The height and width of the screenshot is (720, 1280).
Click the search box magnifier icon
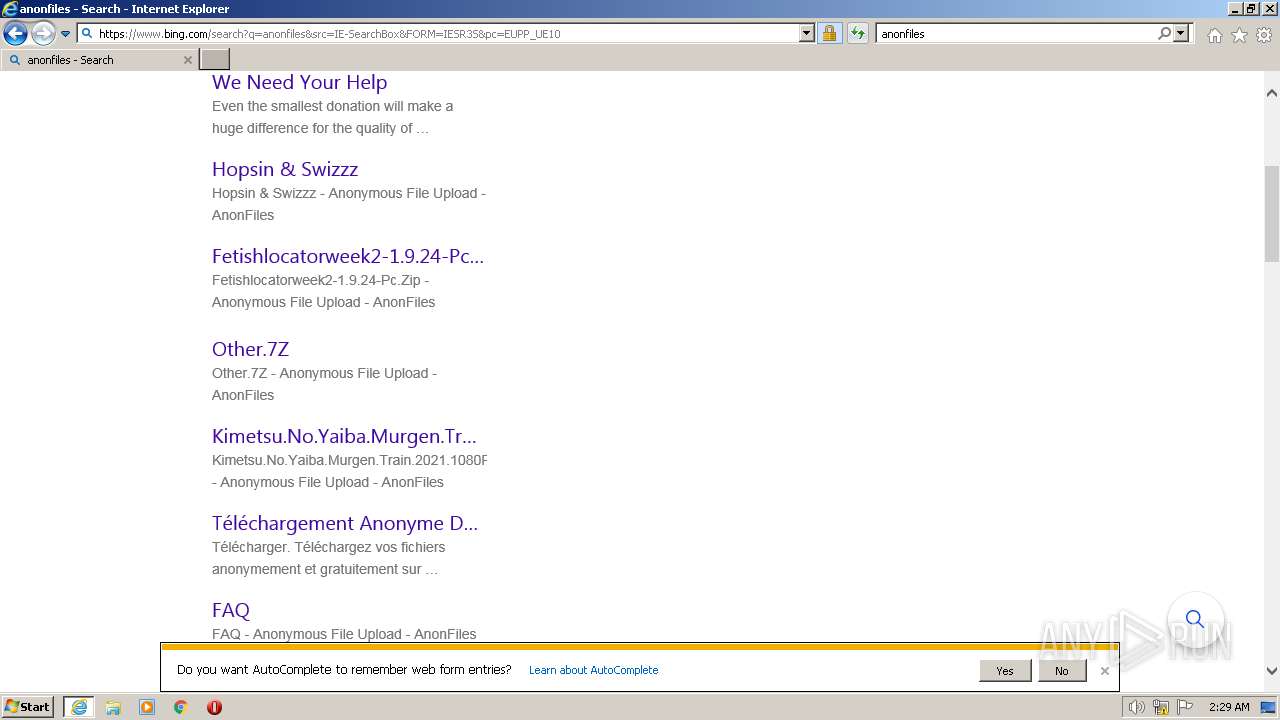point(1164,33)
